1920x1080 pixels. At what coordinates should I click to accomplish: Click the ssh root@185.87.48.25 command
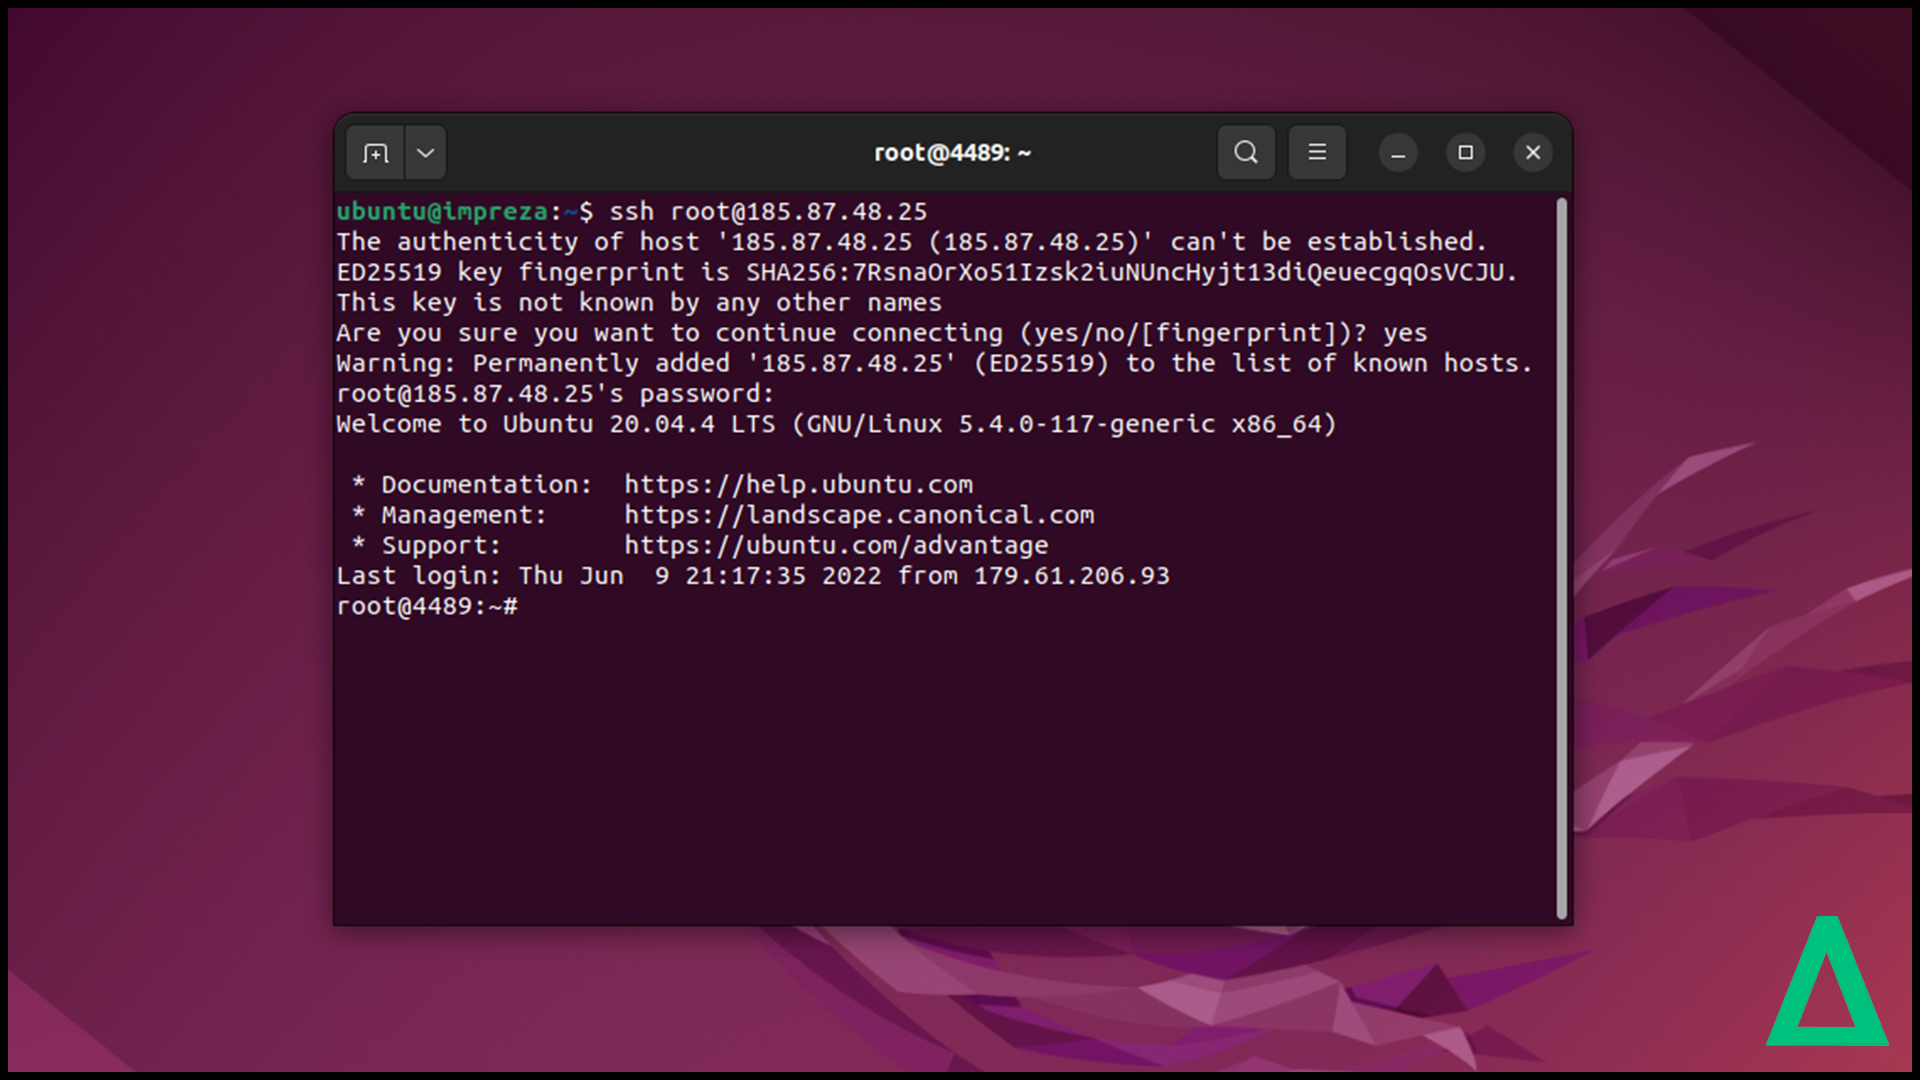(768, 212)
